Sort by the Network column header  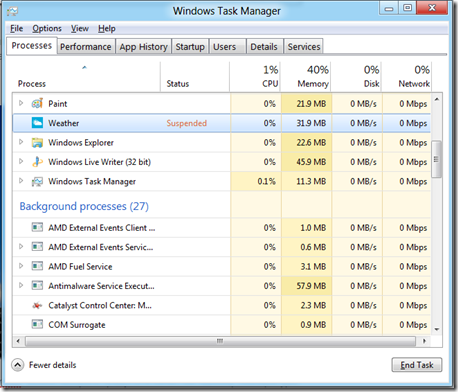(x=407, y=77)
